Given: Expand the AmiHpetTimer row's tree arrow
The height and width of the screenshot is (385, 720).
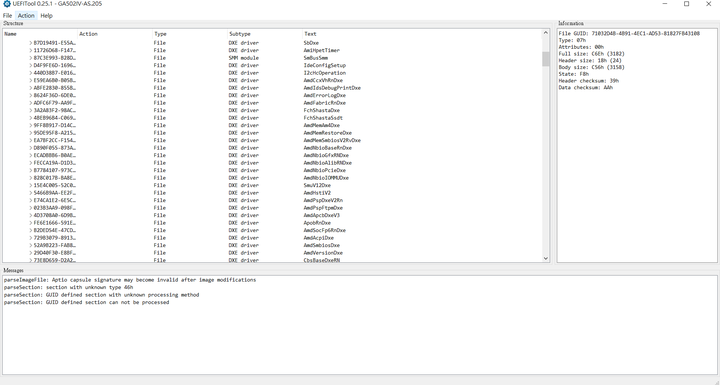Looking at the screenshot, I should 31,51.
